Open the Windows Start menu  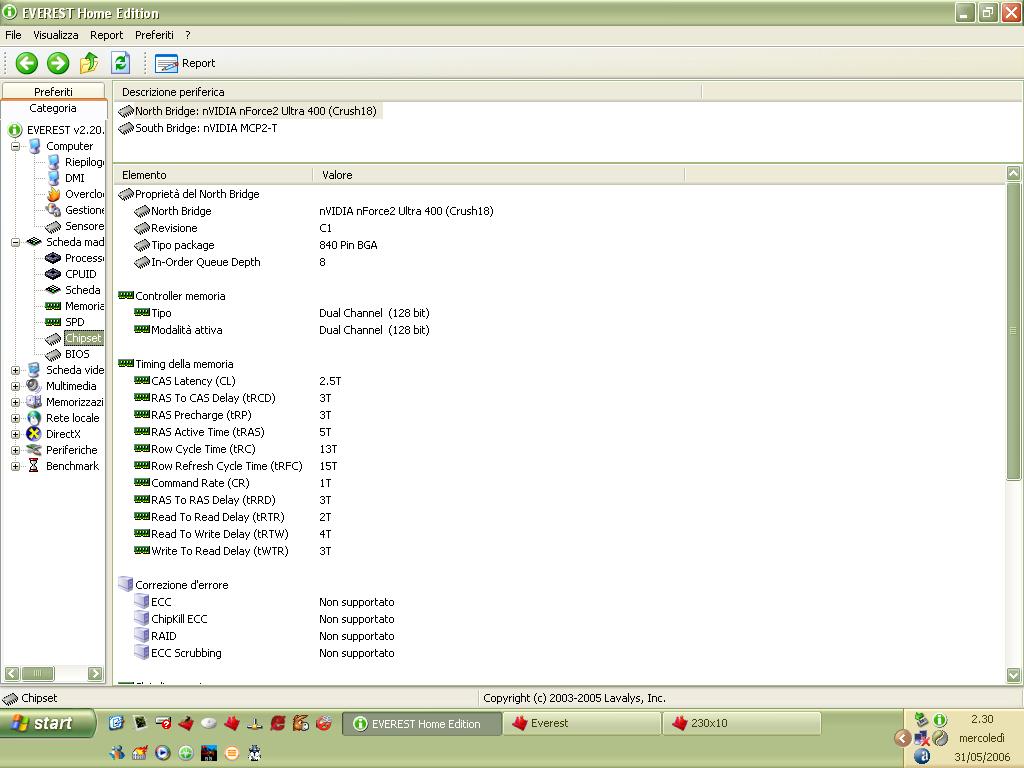point(47,724)
